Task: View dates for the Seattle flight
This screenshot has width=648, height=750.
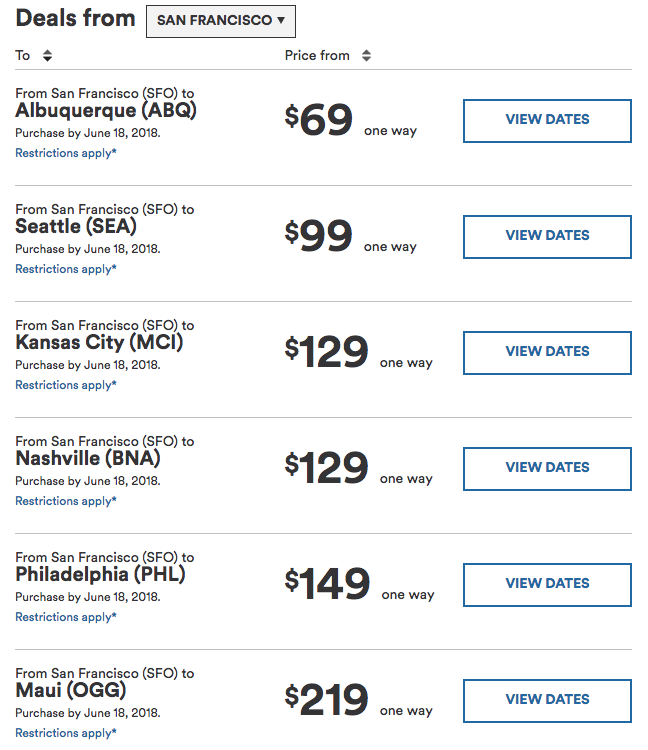Action: coord(547,236)
